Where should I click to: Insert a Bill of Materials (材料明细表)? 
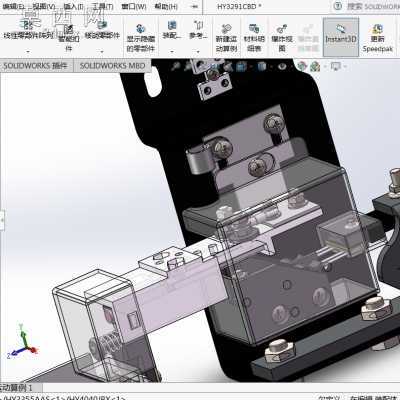pos(254,38)
